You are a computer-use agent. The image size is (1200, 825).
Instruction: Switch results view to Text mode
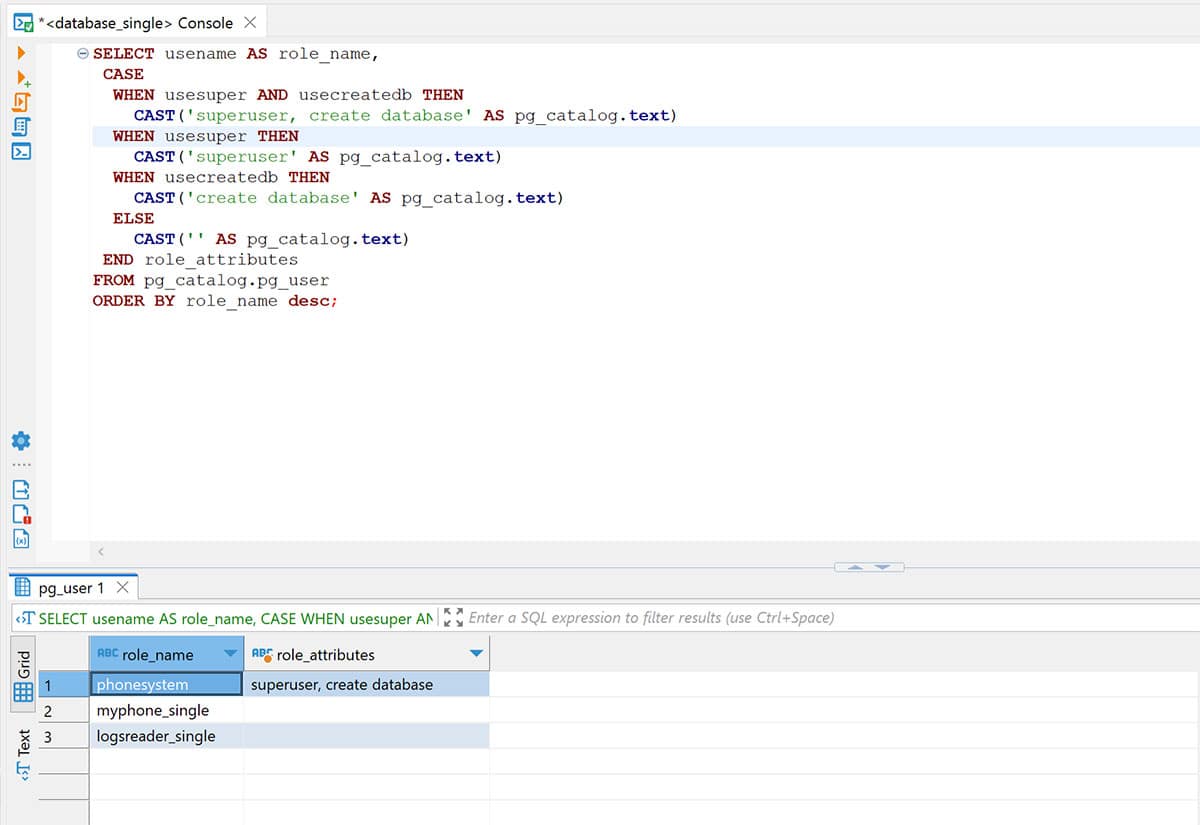(x=23, y=754)
